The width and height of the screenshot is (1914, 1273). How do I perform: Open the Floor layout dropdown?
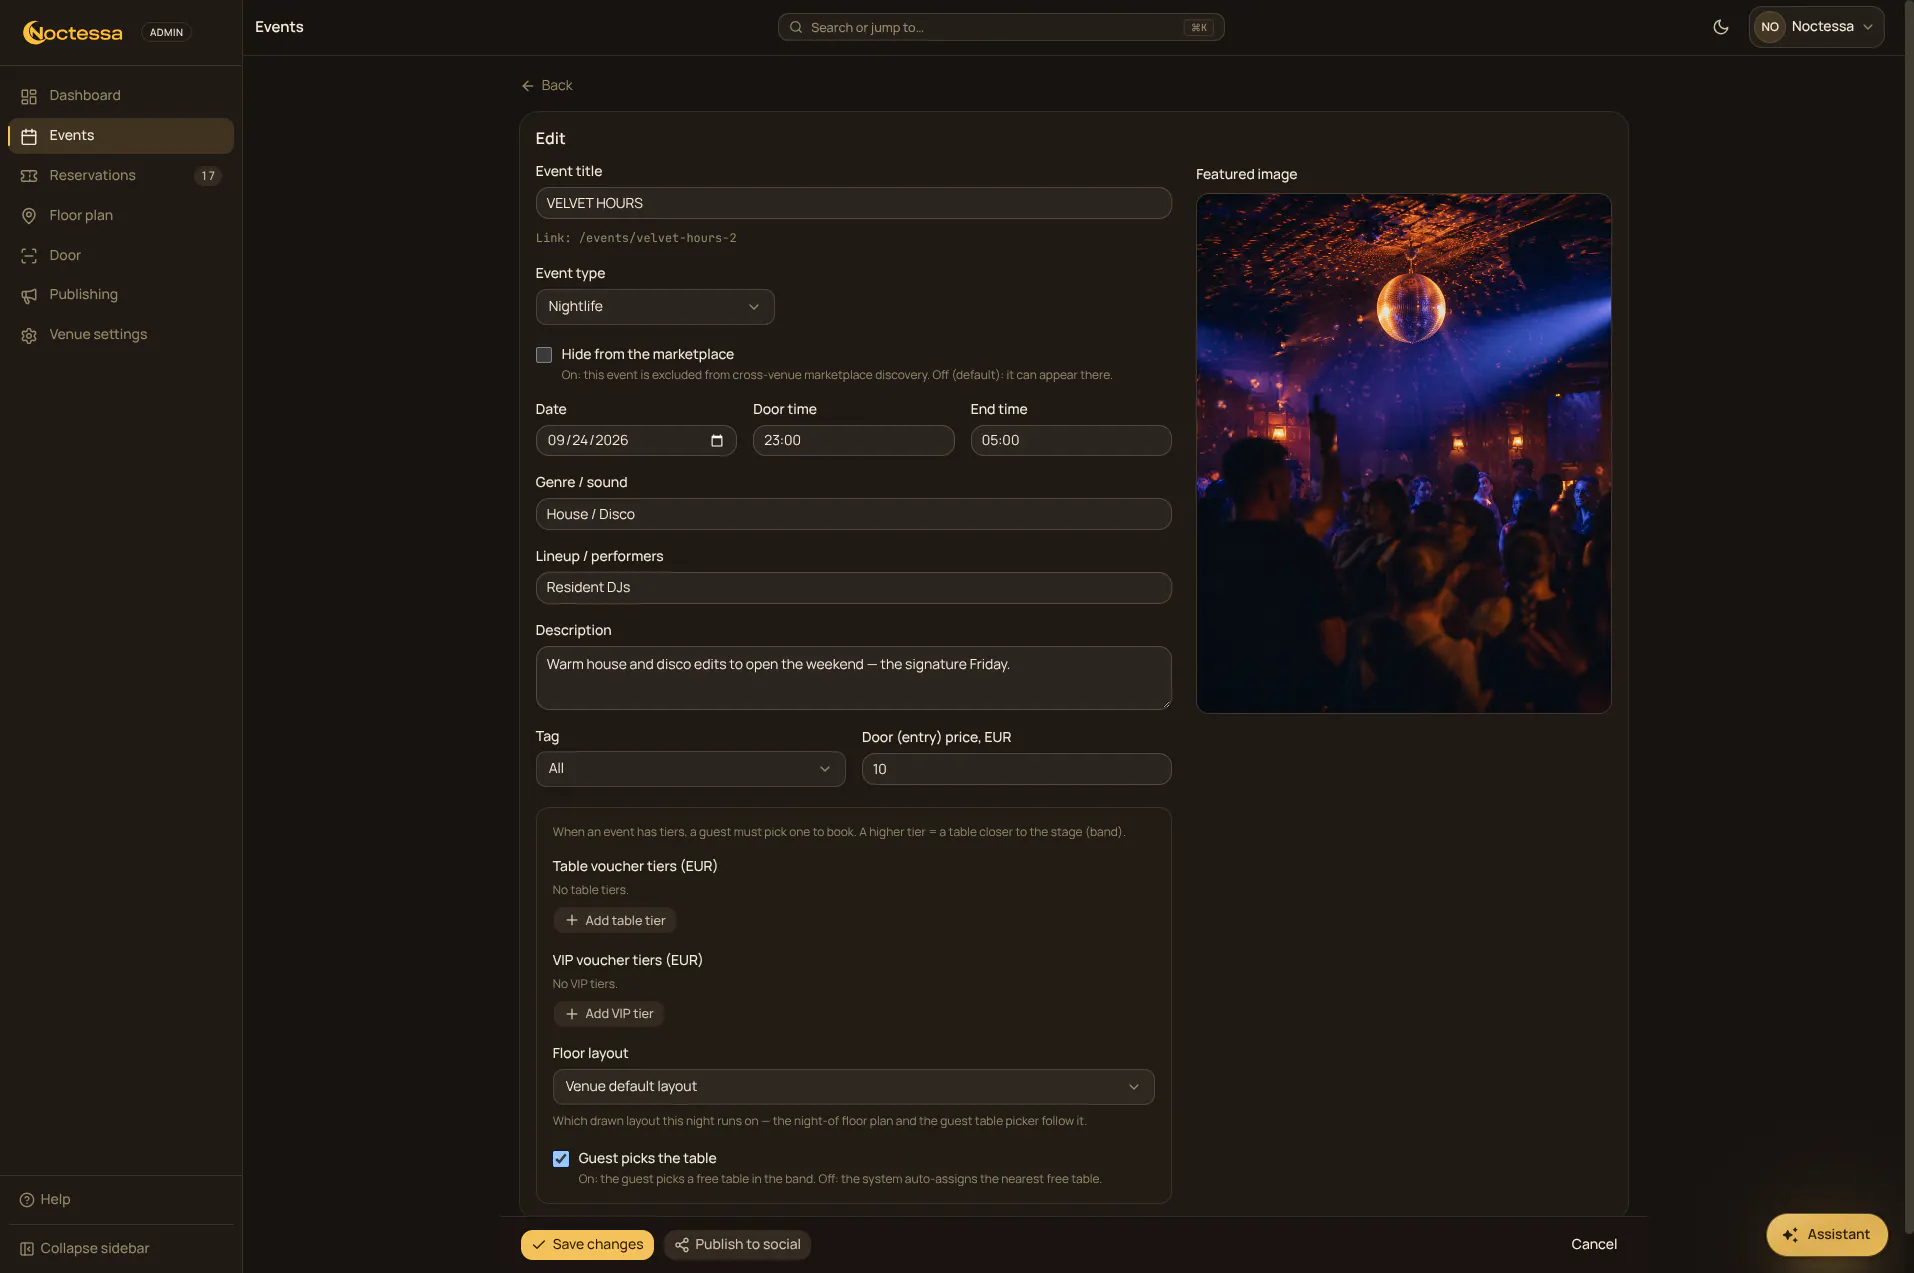click(853, 1087)
